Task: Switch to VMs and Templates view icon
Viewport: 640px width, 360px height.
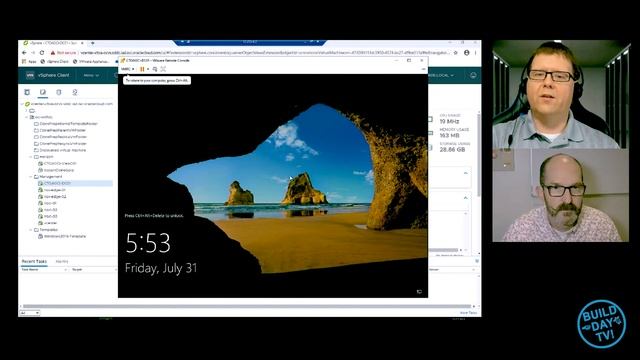Action: (43, 92)
